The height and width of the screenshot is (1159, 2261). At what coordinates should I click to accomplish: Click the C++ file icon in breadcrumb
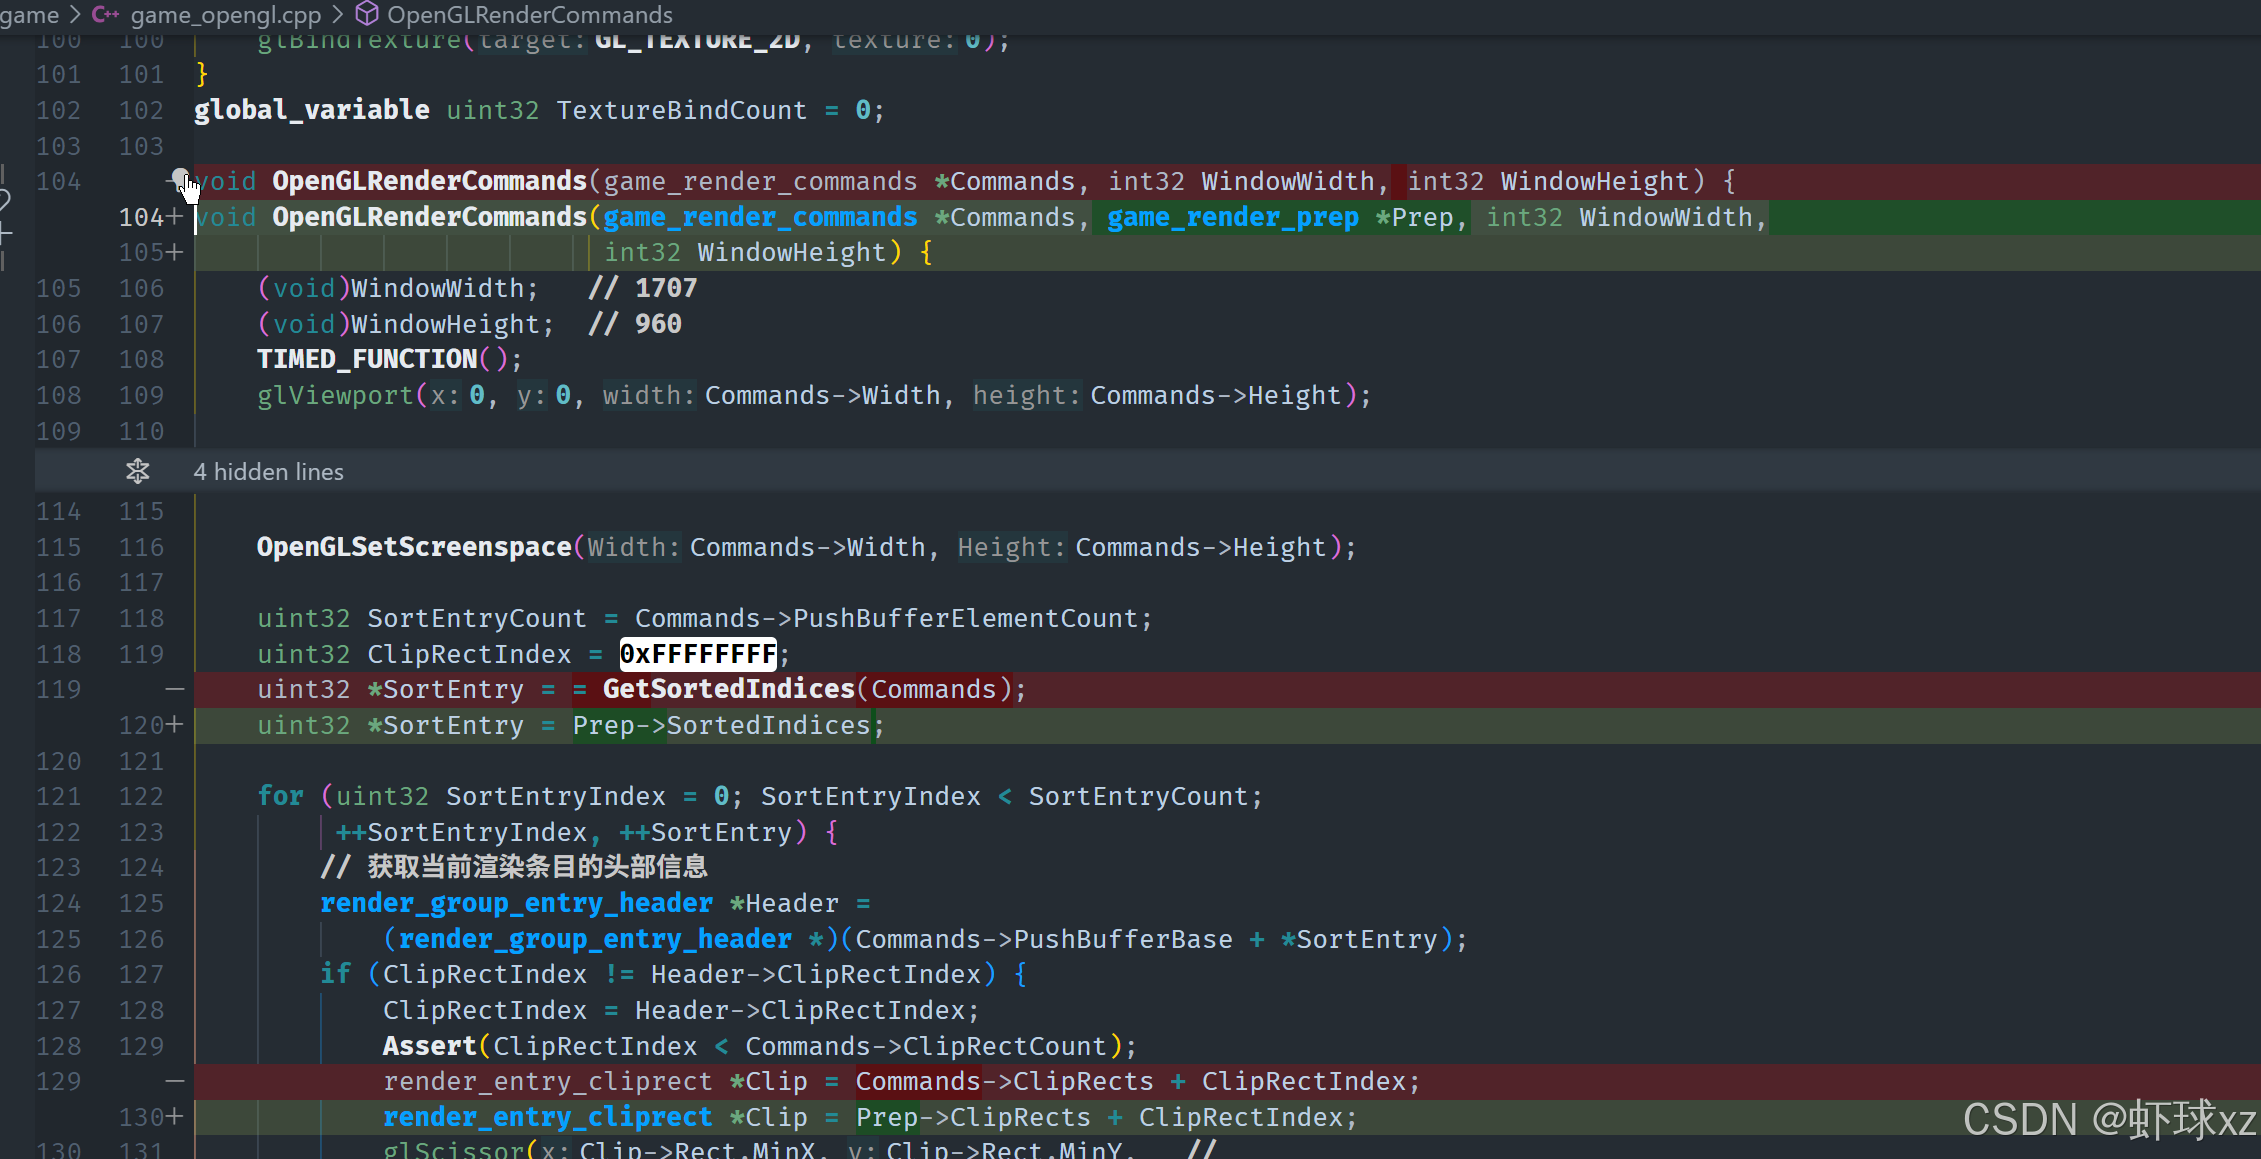[x=105, y=14]
